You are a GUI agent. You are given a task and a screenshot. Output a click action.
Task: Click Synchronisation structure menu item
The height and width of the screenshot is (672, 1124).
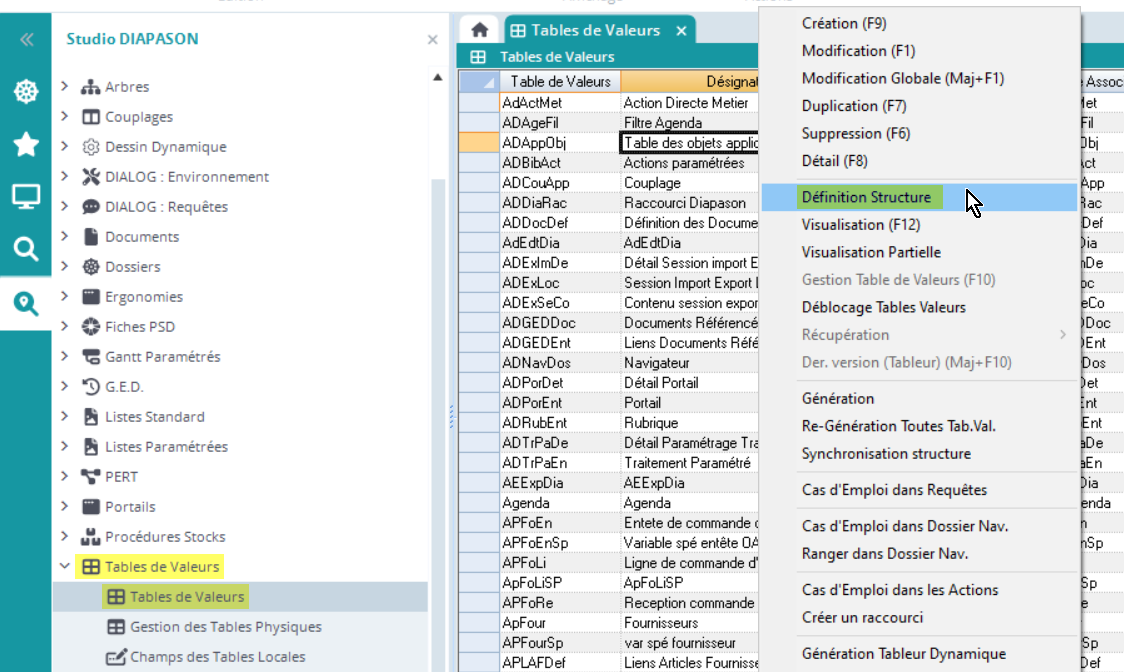[886, 454]
